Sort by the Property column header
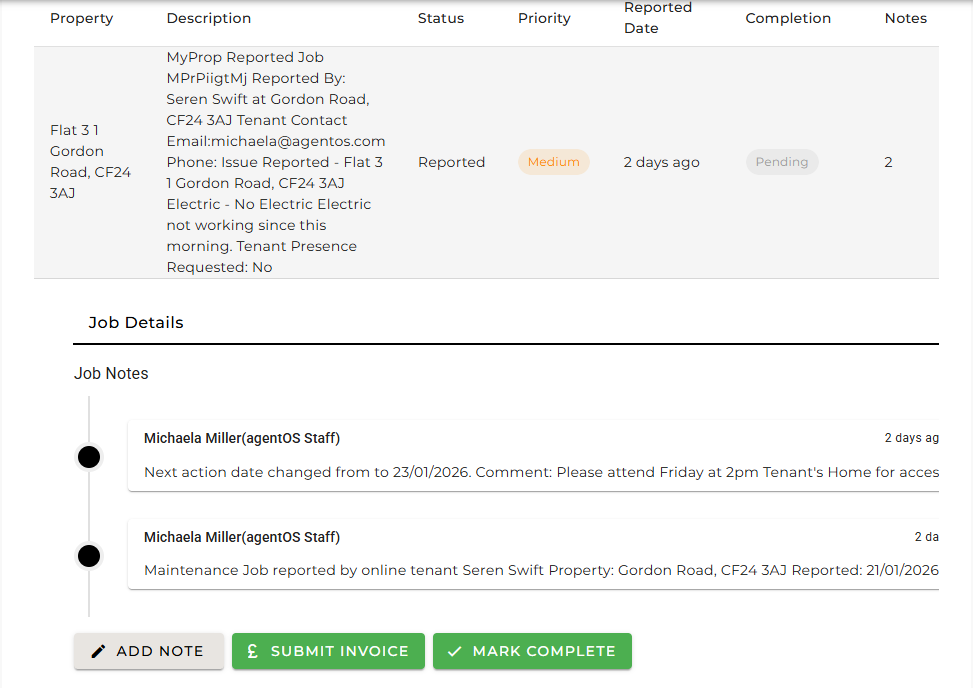Screen dimensions: 973x688 81,18
